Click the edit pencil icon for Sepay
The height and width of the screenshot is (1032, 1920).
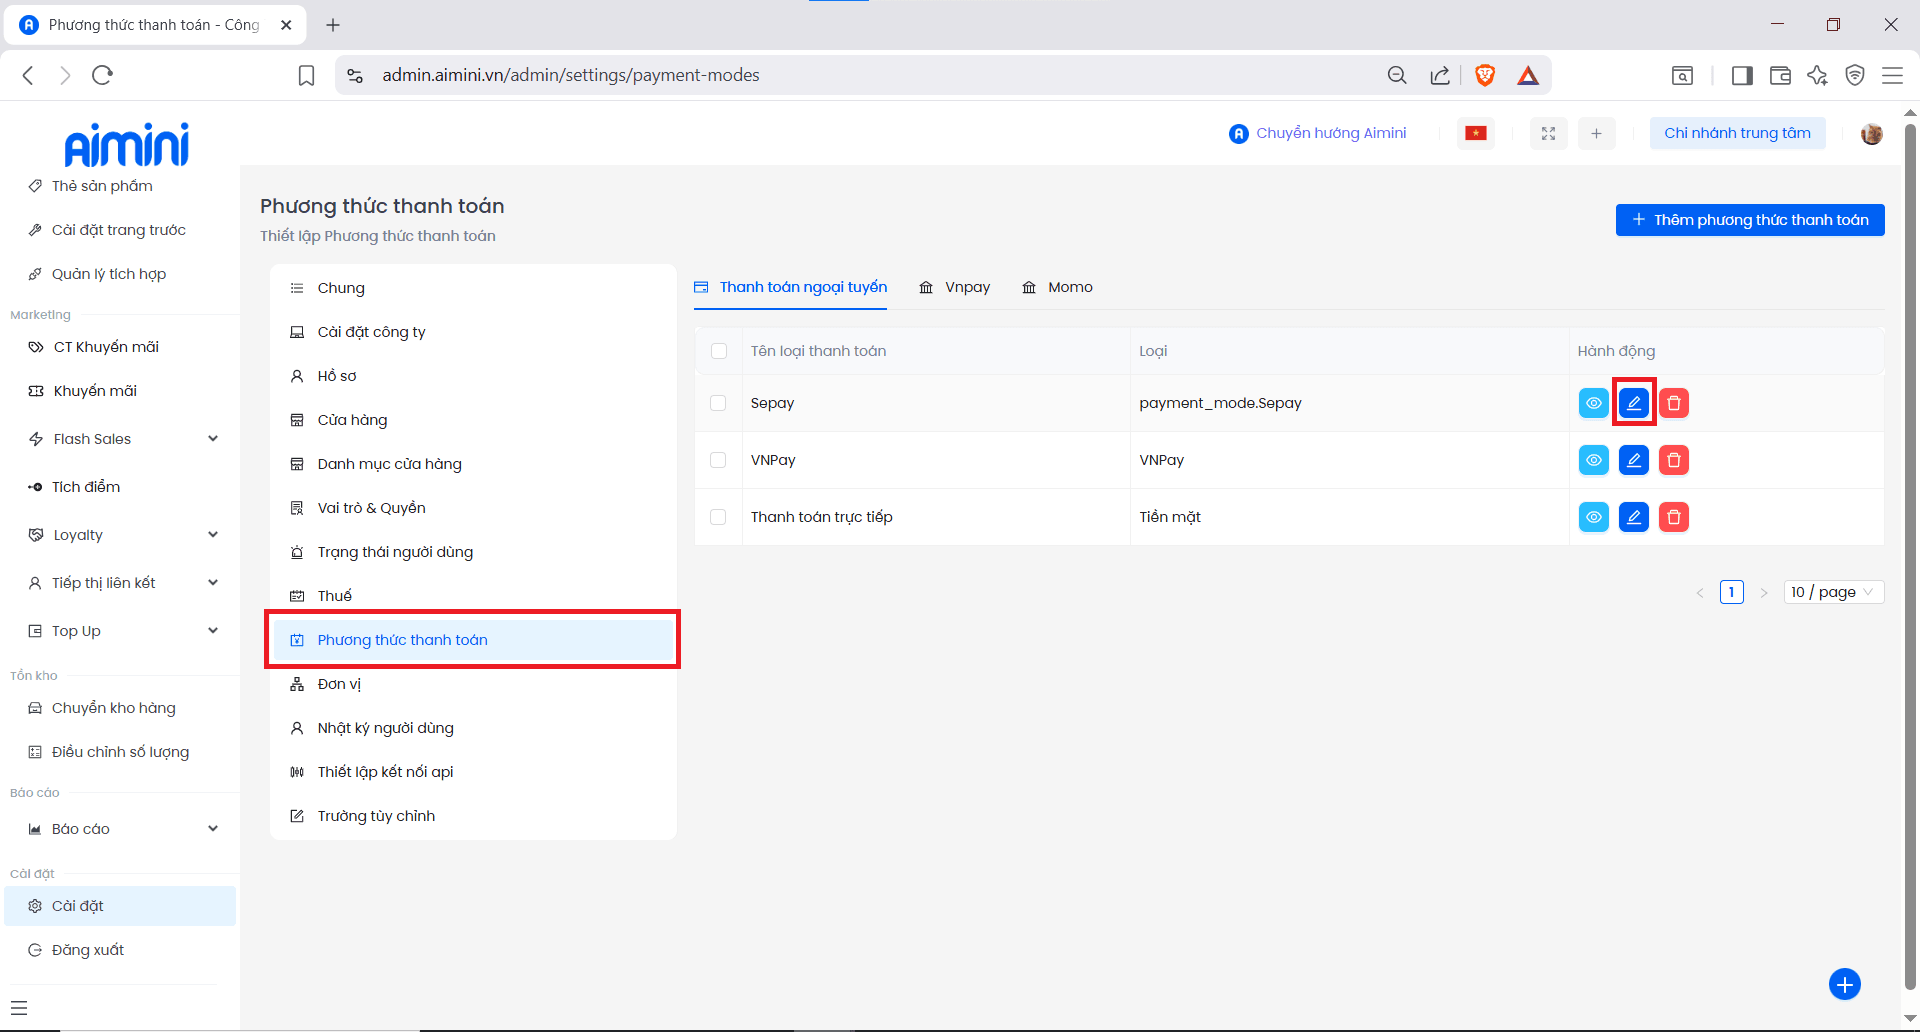(1633, 403)
